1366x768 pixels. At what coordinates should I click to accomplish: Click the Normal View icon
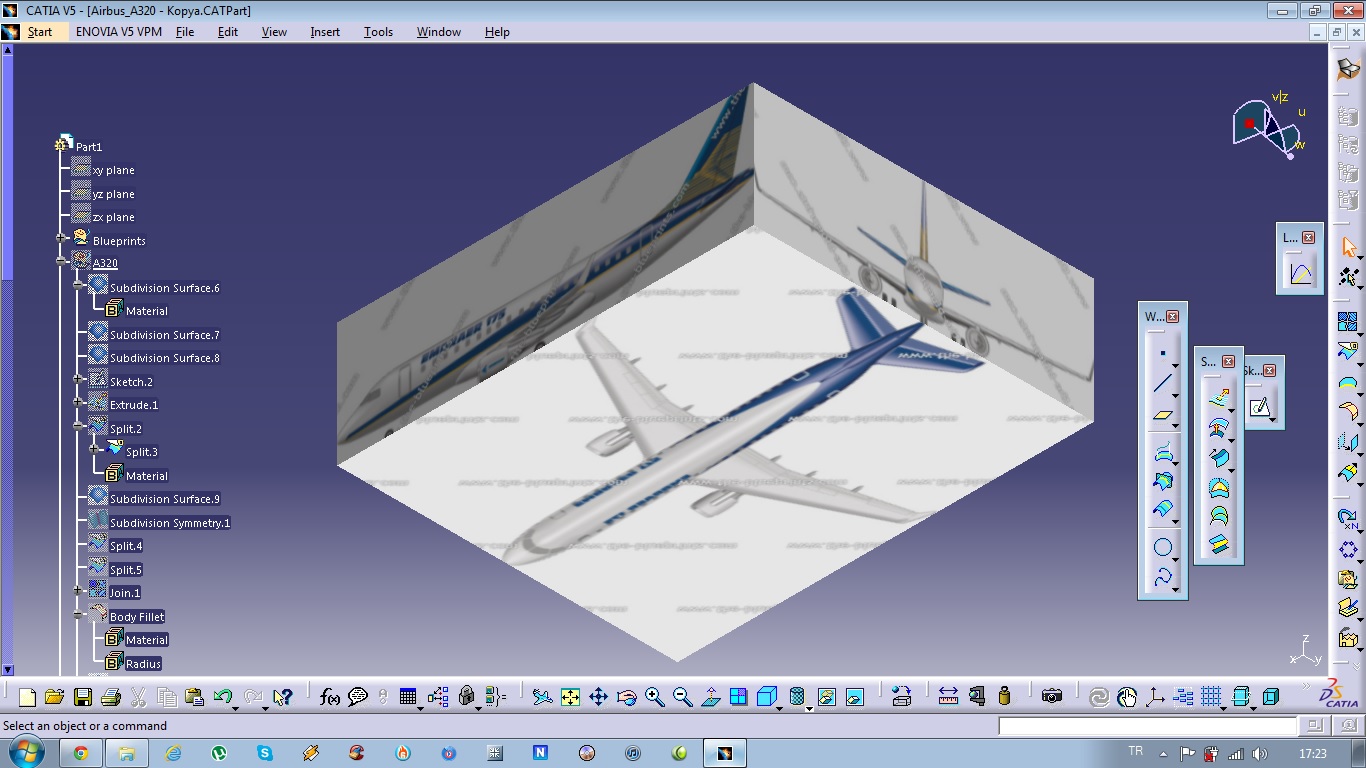[711, 697]
